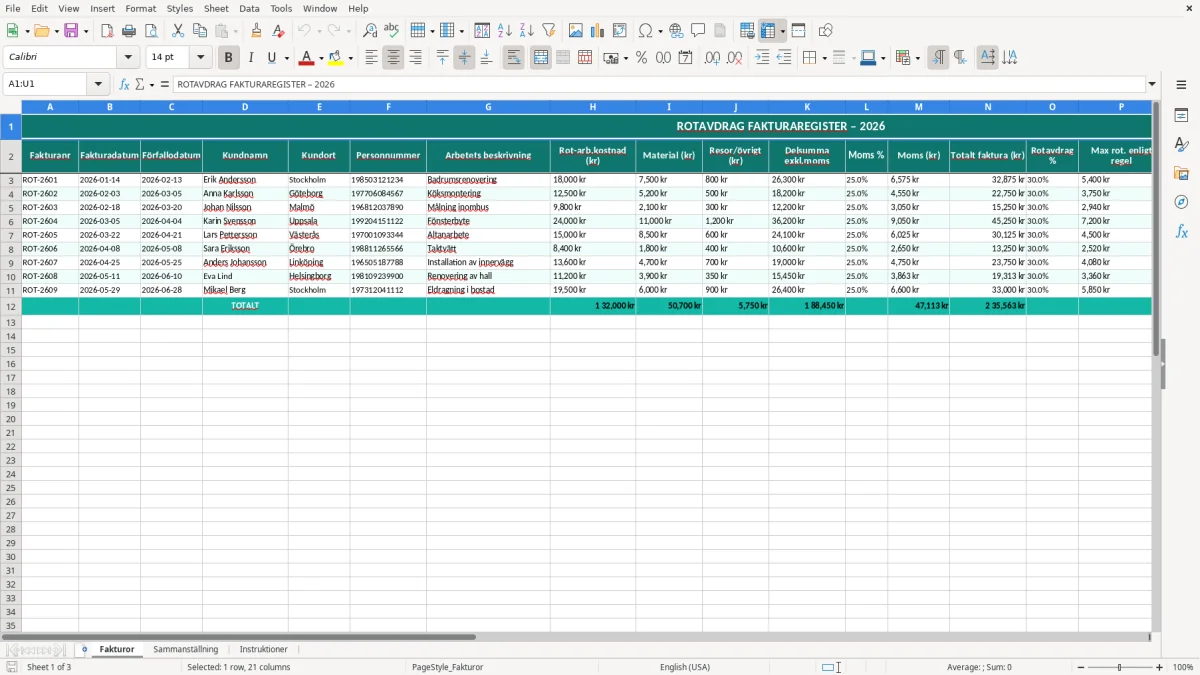Click the zoom slider in status bar
1200x675 pixels.
tap(1119, 667)
